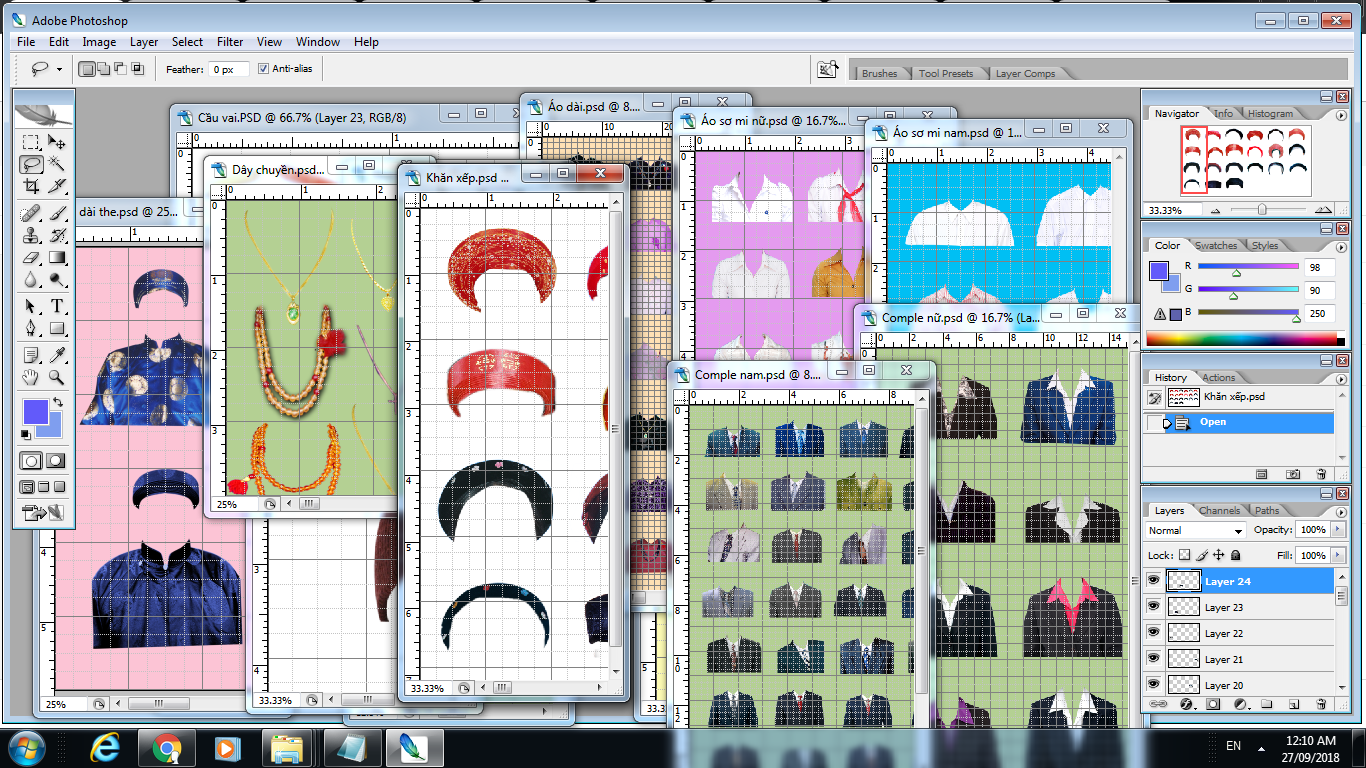
Task: Select the Slice tool
Action: [x=57, y=186]
